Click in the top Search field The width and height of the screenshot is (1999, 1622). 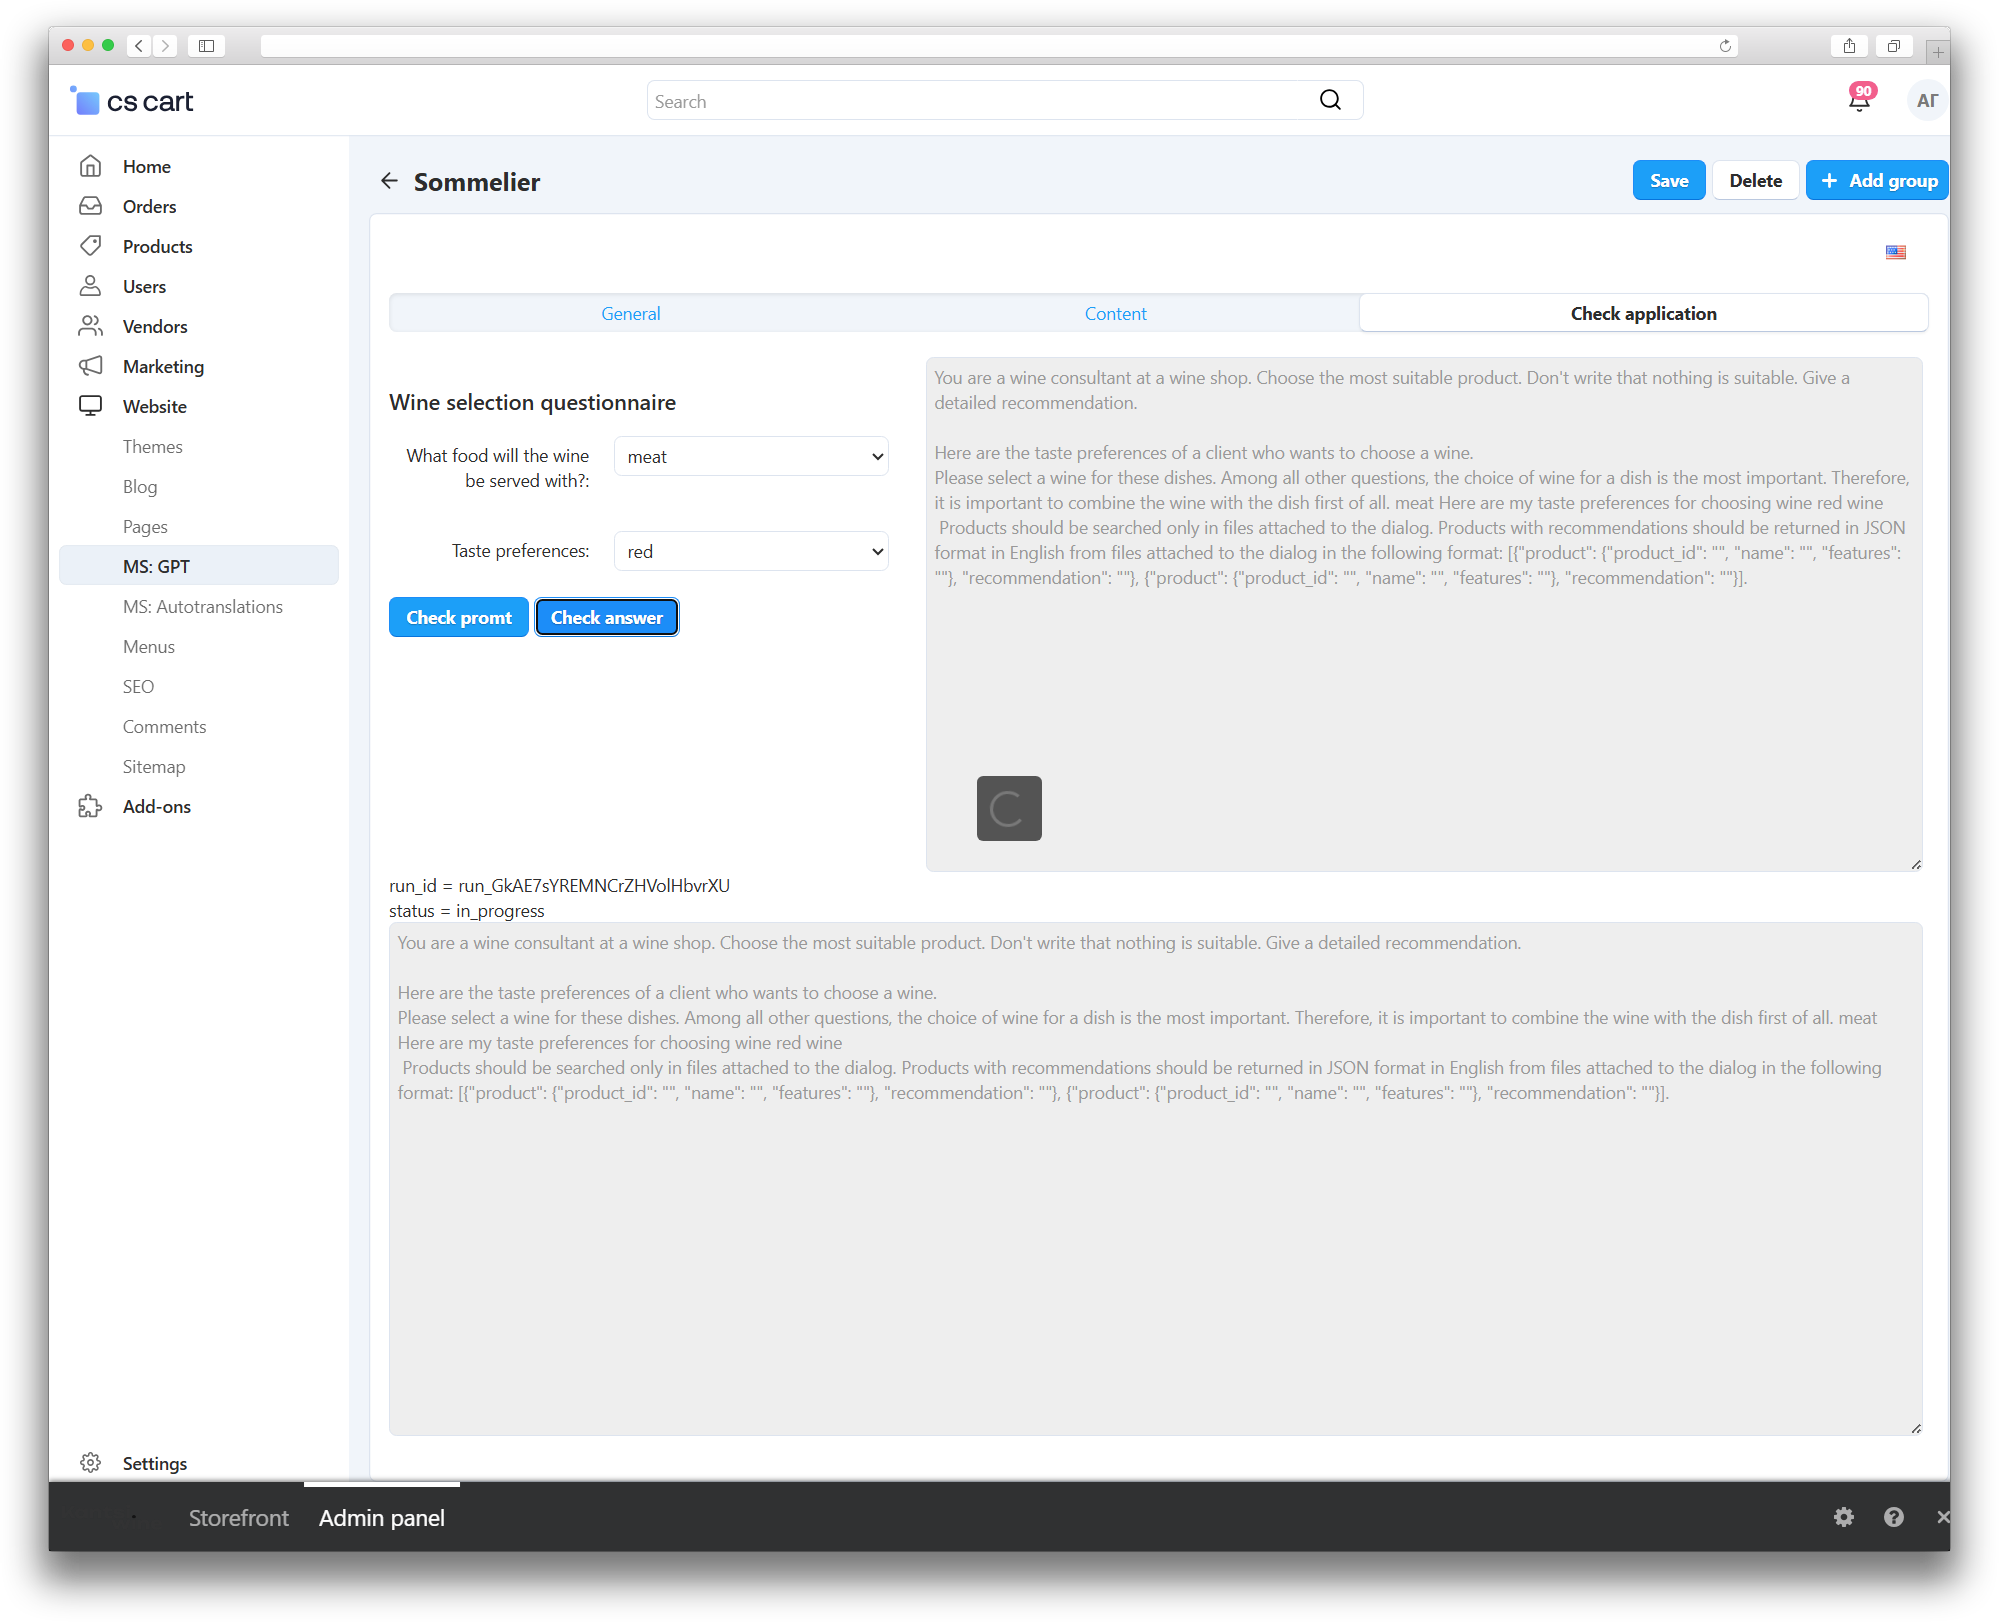pyautogui.click(x=980, y=101)
